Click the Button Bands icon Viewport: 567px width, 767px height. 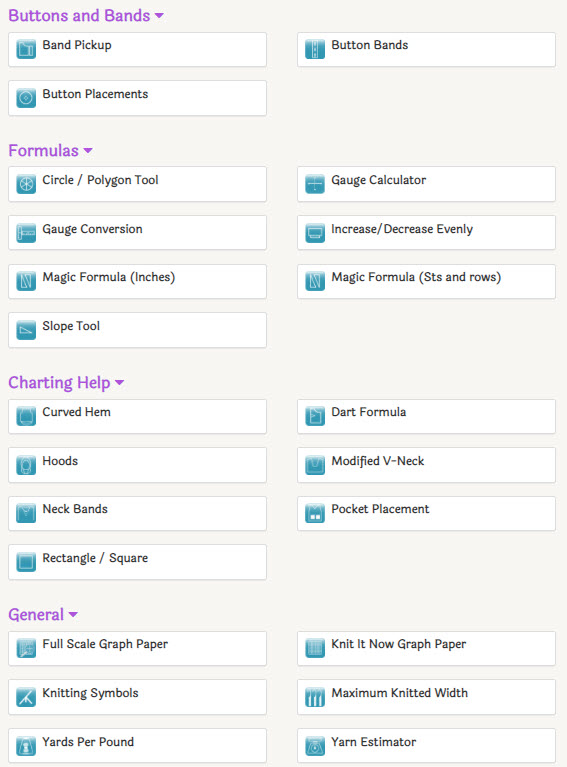click(x=315, y=49)
